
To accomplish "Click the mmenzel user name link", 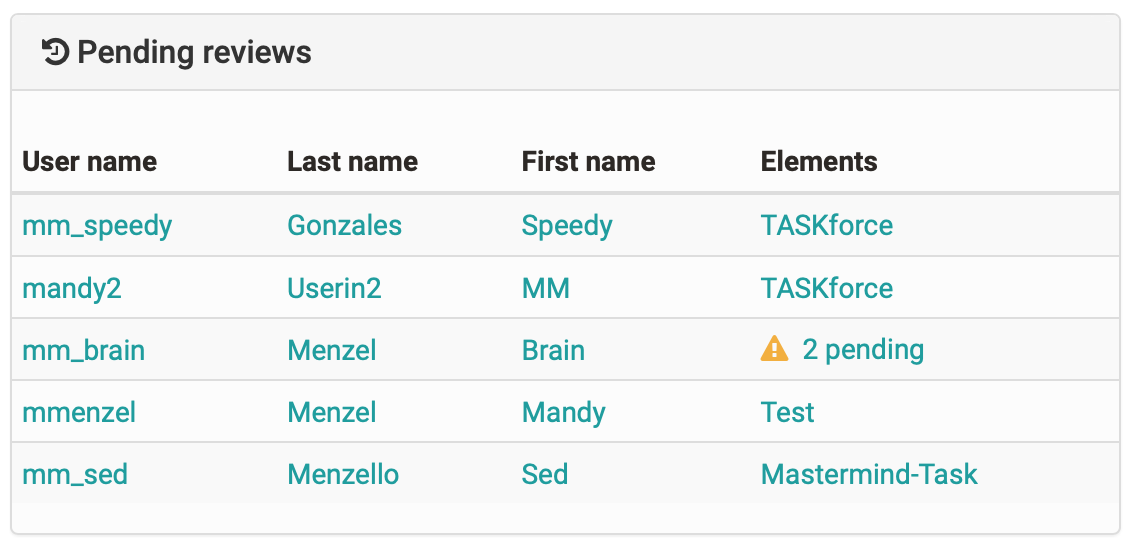I will pos(79,413).
